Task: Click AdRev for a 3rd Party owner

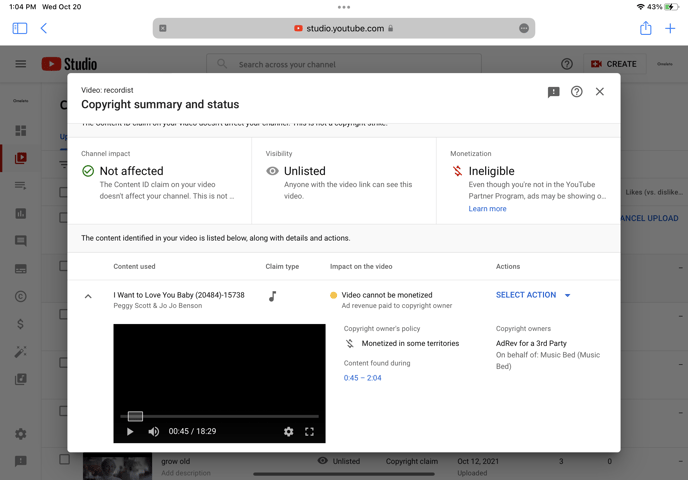Action: 531,343
